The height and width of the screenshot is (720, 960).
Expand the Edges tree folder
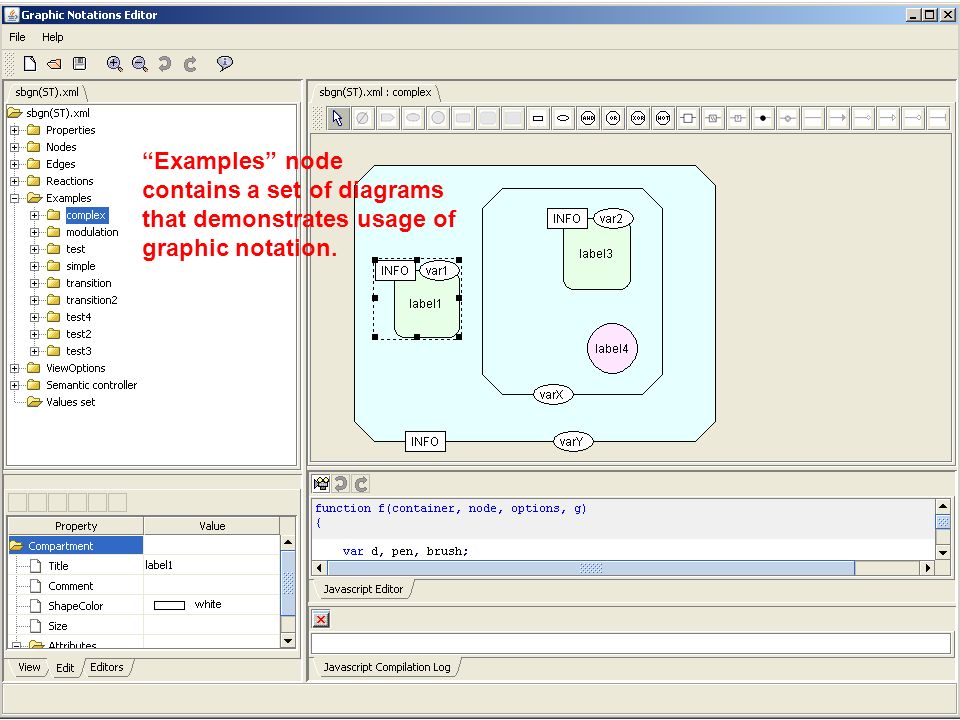[15, 164]
